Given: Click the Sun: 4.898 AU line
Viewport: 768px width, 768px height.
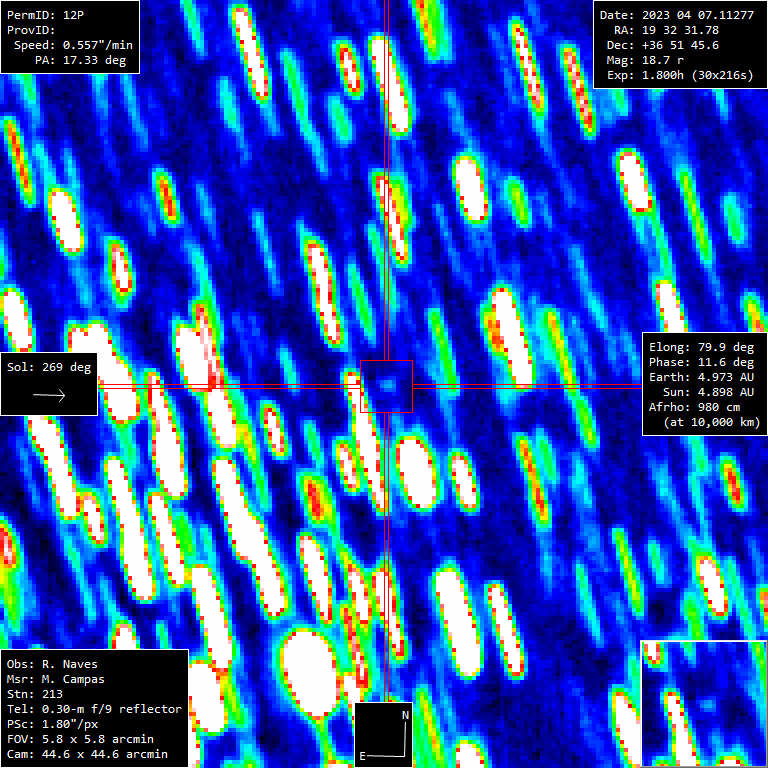Looking at the screenshot, I should point(708,392).
